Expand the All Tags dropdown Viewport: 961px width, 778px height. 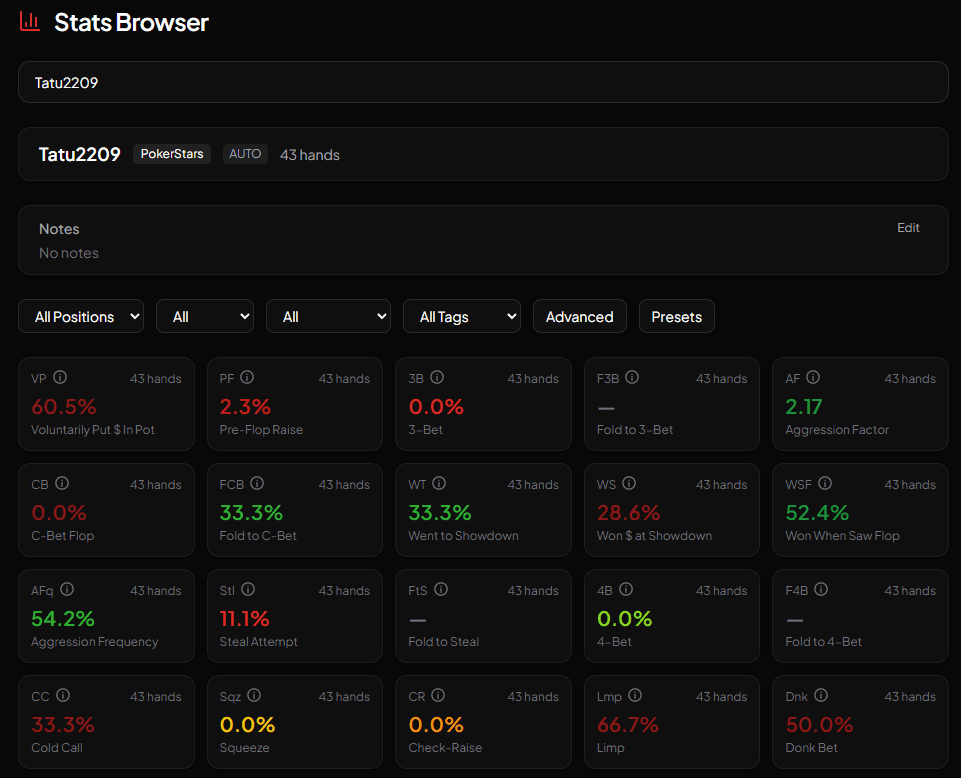(461, 316)
